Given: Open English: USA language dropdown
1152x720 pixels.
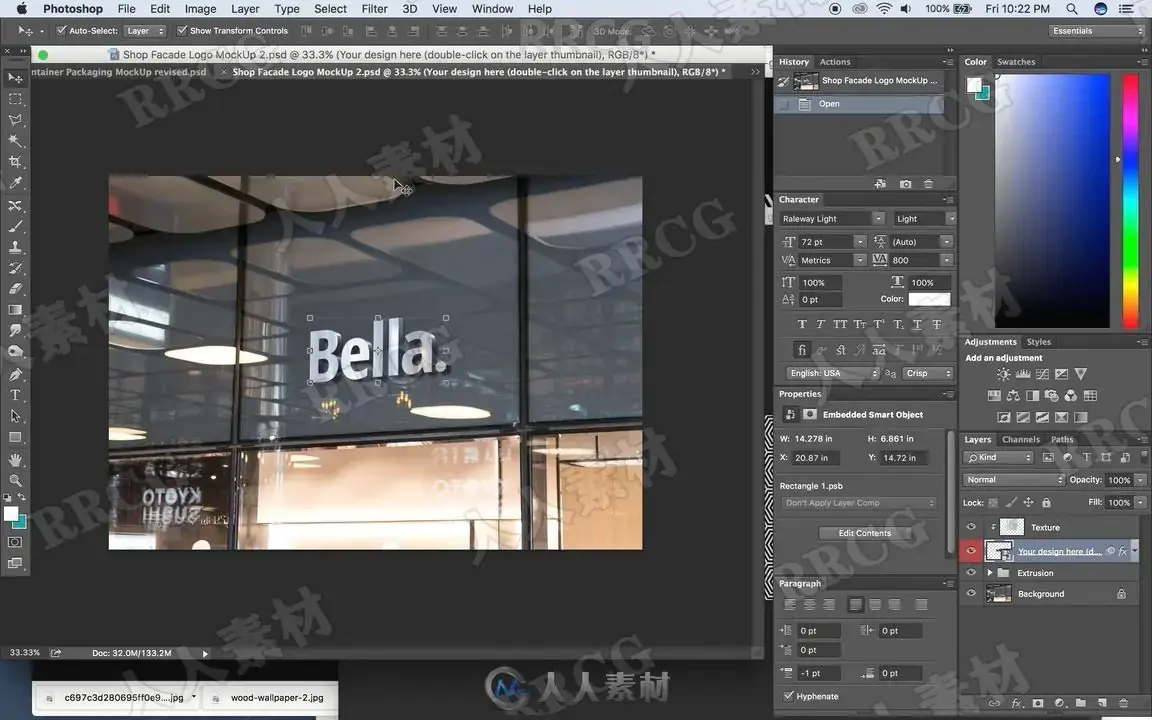Looking at the screenshot, I should pyautogui.click(x=833, y=373).
